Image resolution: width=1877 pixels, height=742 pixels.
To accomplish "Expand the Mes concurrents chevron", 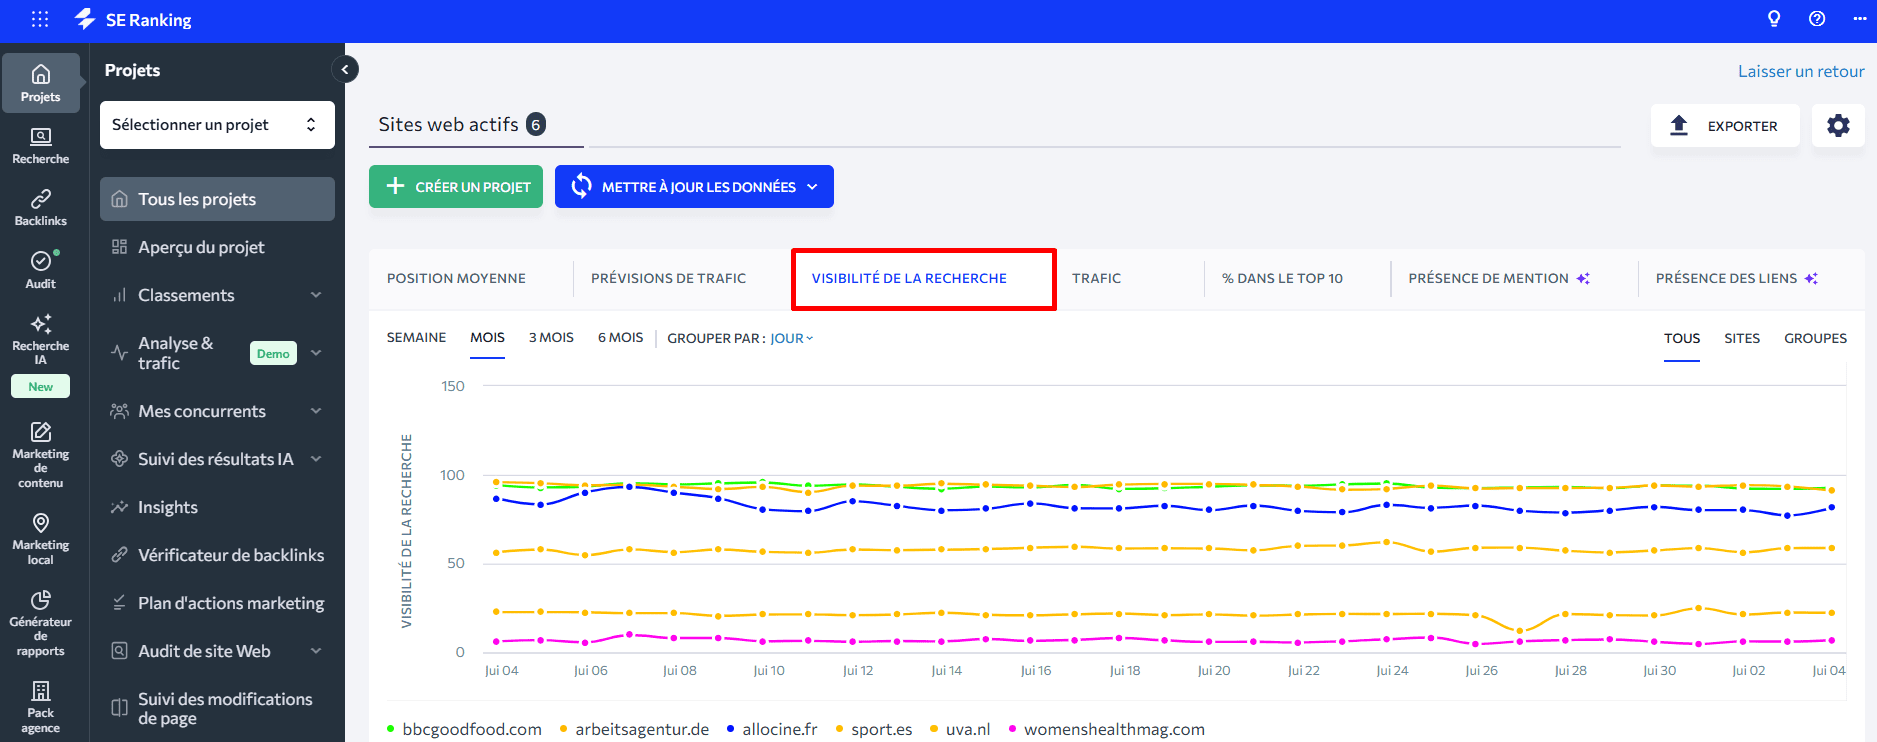I will pos(316,411).
